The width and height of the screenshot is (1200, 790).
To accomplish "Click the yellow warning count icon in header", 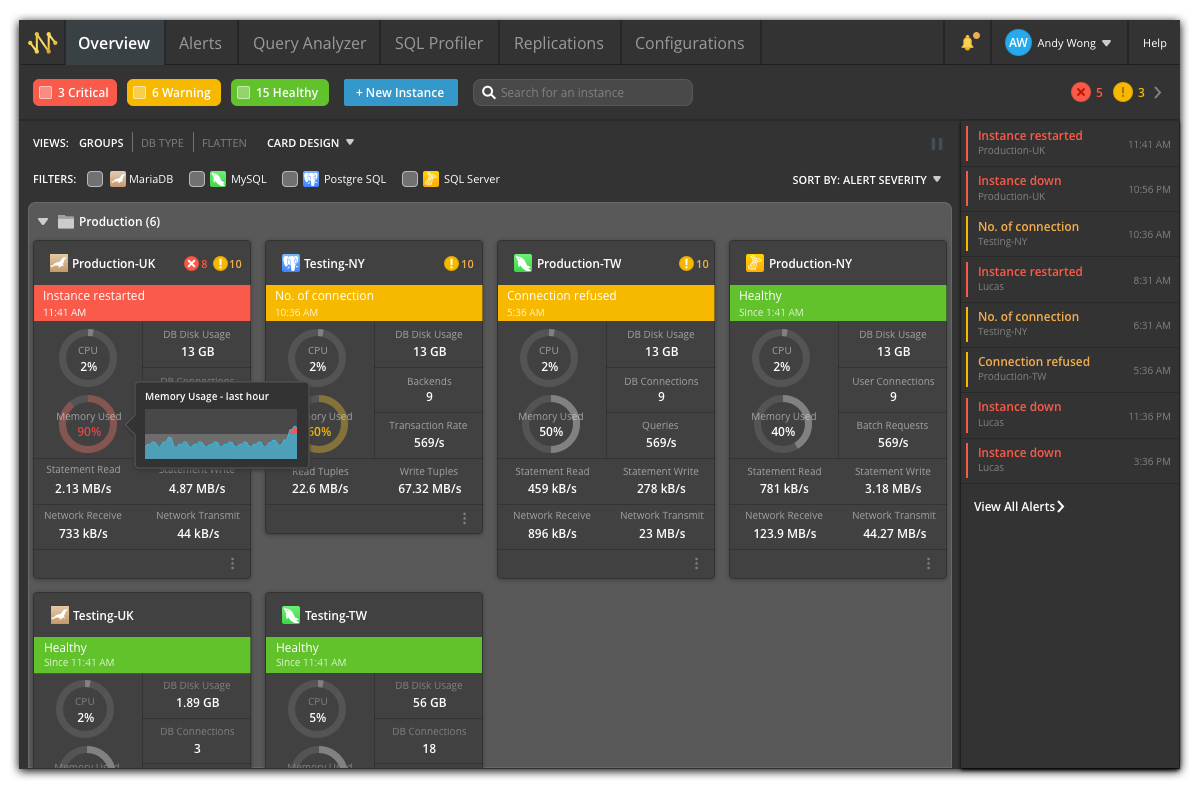I will [1123, 92].
